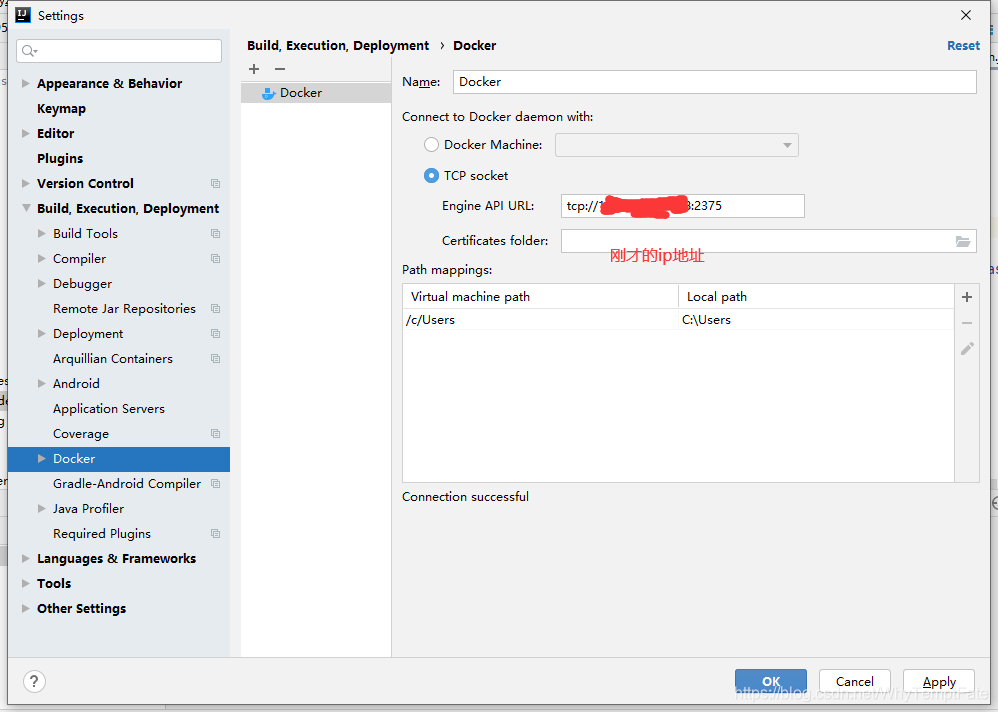This screenshot has width=998, height=712.
Task: Click the Cancel button
Action: point(855,681)
